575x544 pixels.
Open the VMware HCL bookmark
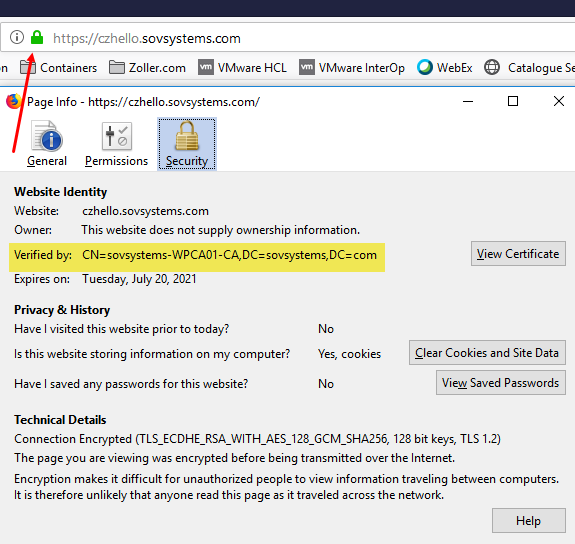[242, 68]
